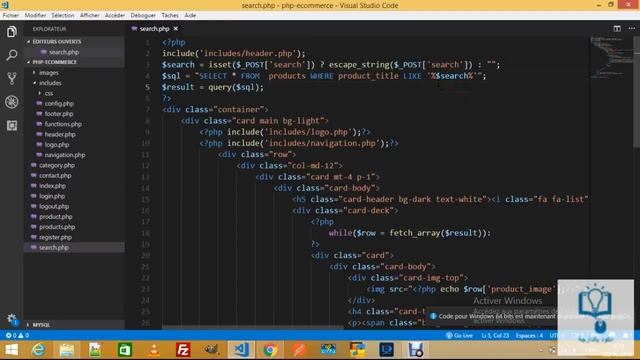This screenshot has width=640, height=360.
Task: Click line and column indicator
Action: pyautogui.click(x=495, y=335)
